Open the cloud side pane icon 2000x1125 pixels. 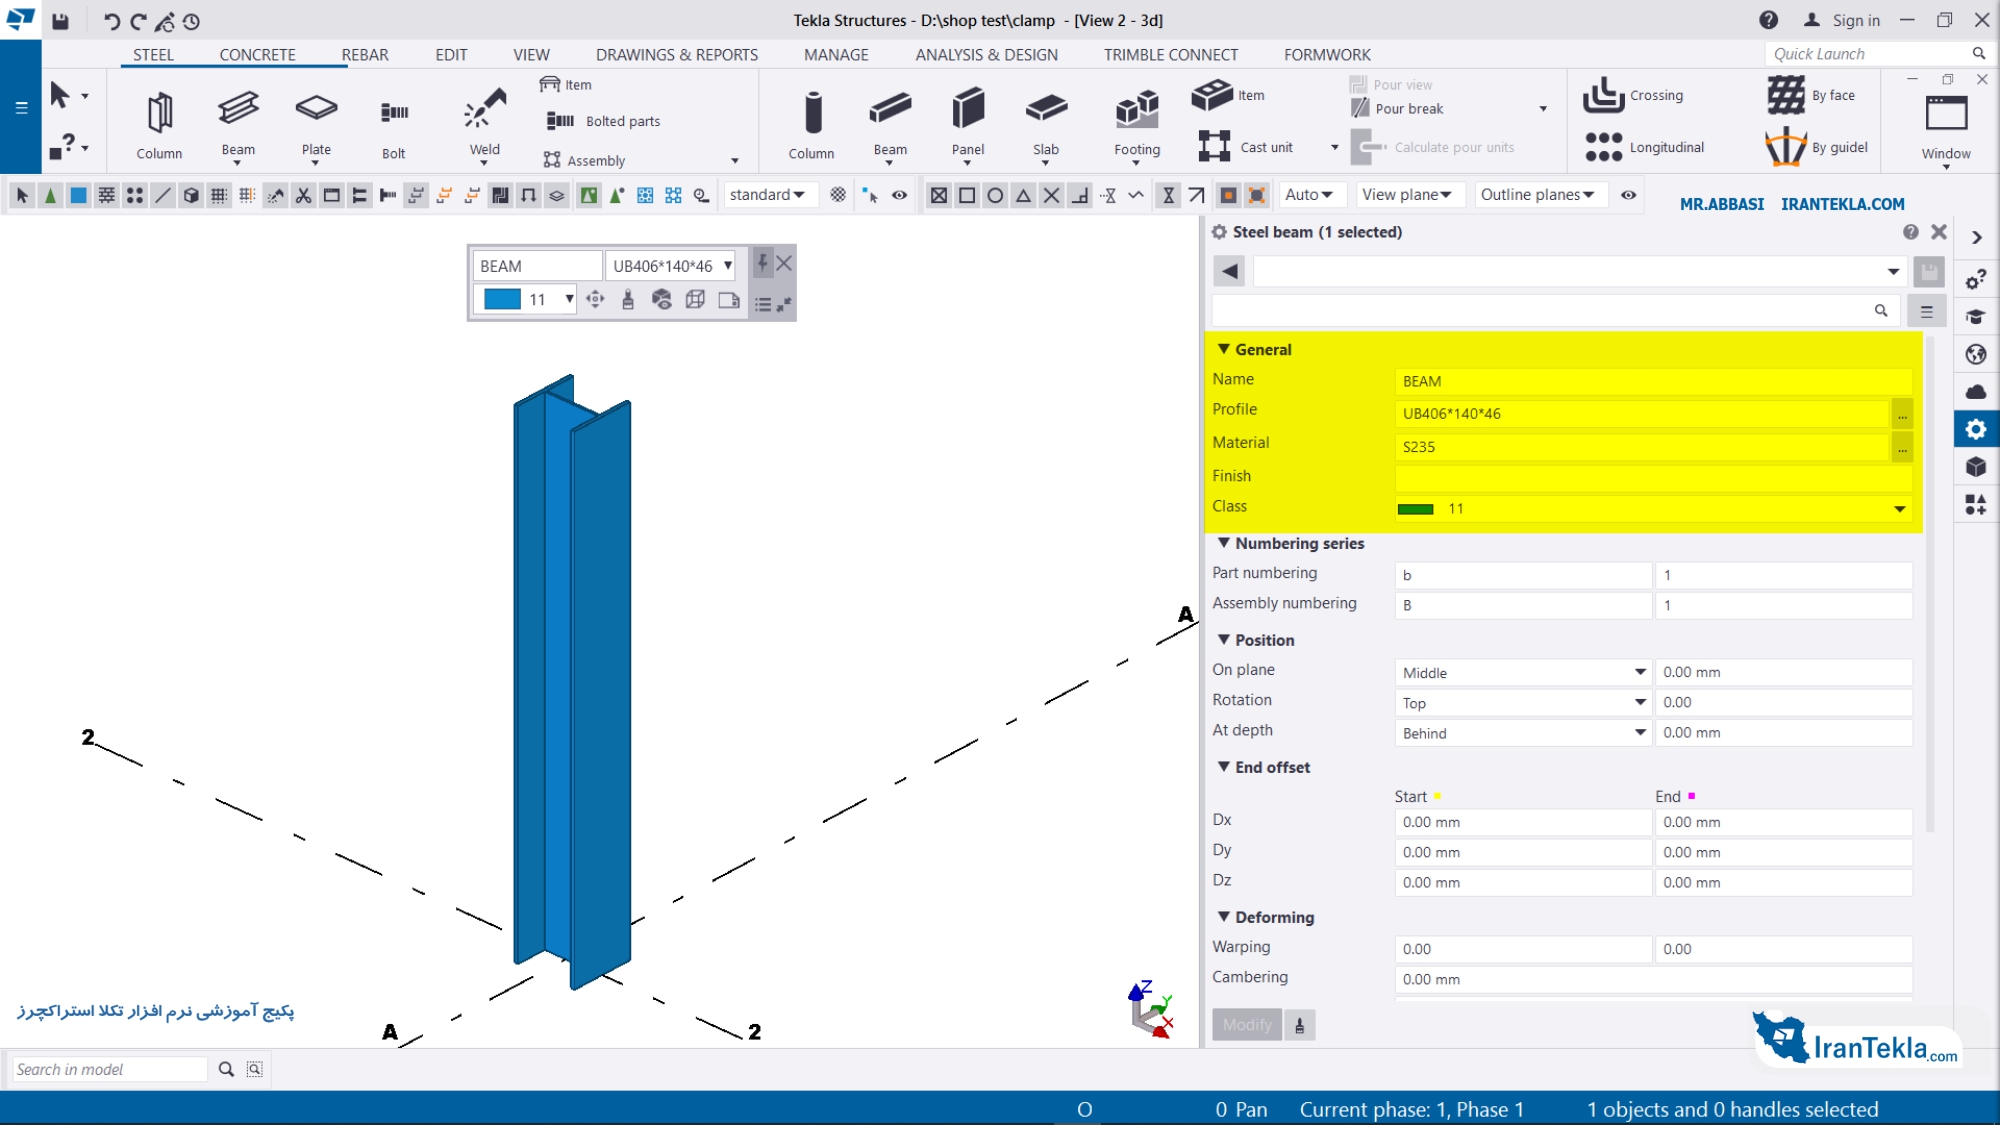pyautogui.click(x=1976, y=392)
